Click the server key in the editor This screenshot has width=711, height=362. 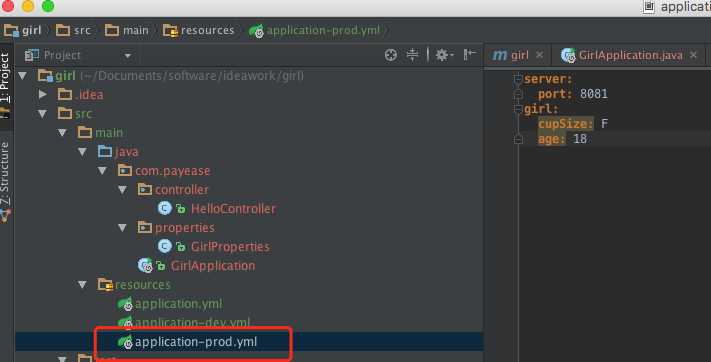(x=548, y=79)
